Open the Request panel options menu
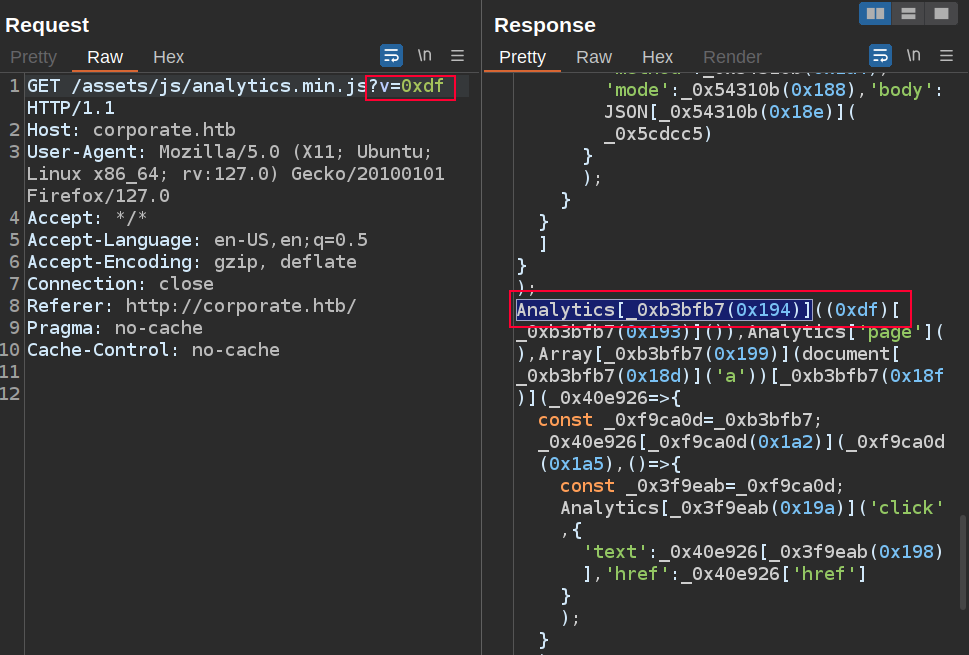This screenshot has height=655, width=969. coord(457,55)
